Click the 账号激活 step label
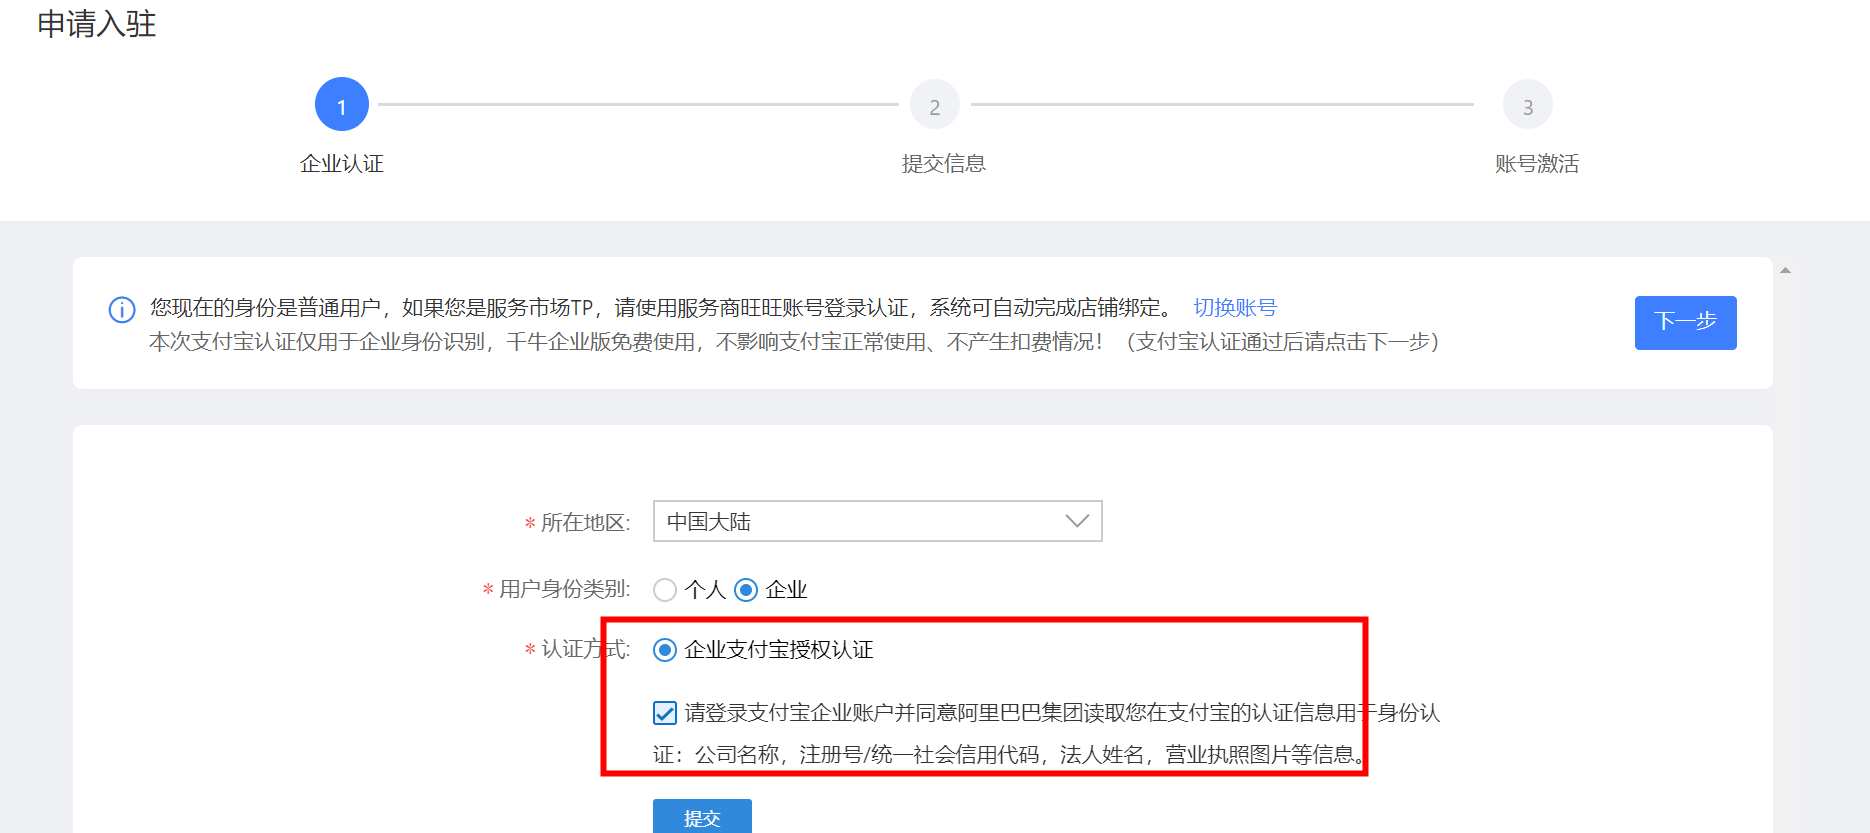This screenshot has width=1870, height=833. coord(1537,163)
